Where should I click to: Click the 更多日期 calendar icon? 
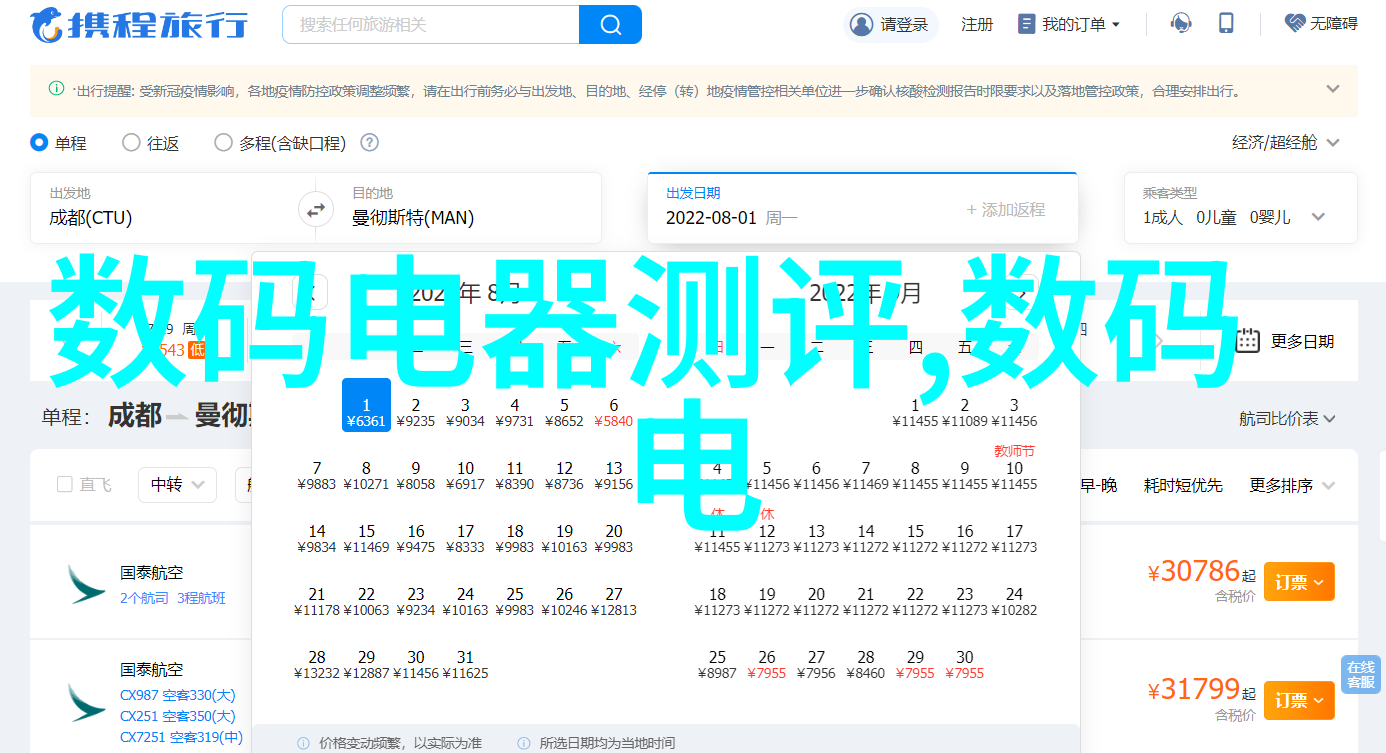point(1247,340)
